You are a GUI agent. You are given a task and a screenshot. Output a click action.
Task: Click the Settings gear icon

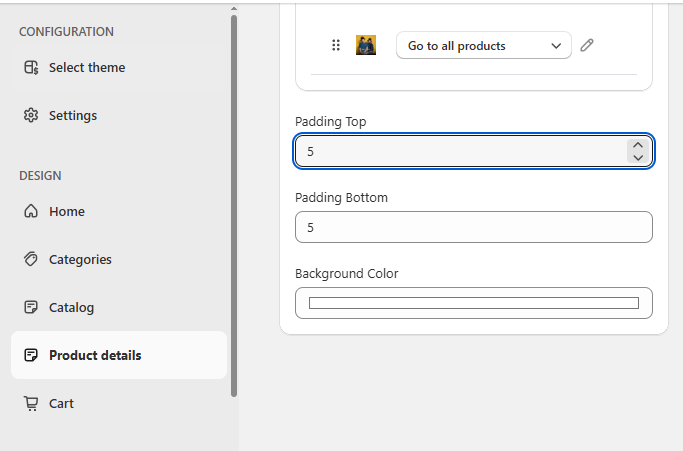(x=31, y=115)
